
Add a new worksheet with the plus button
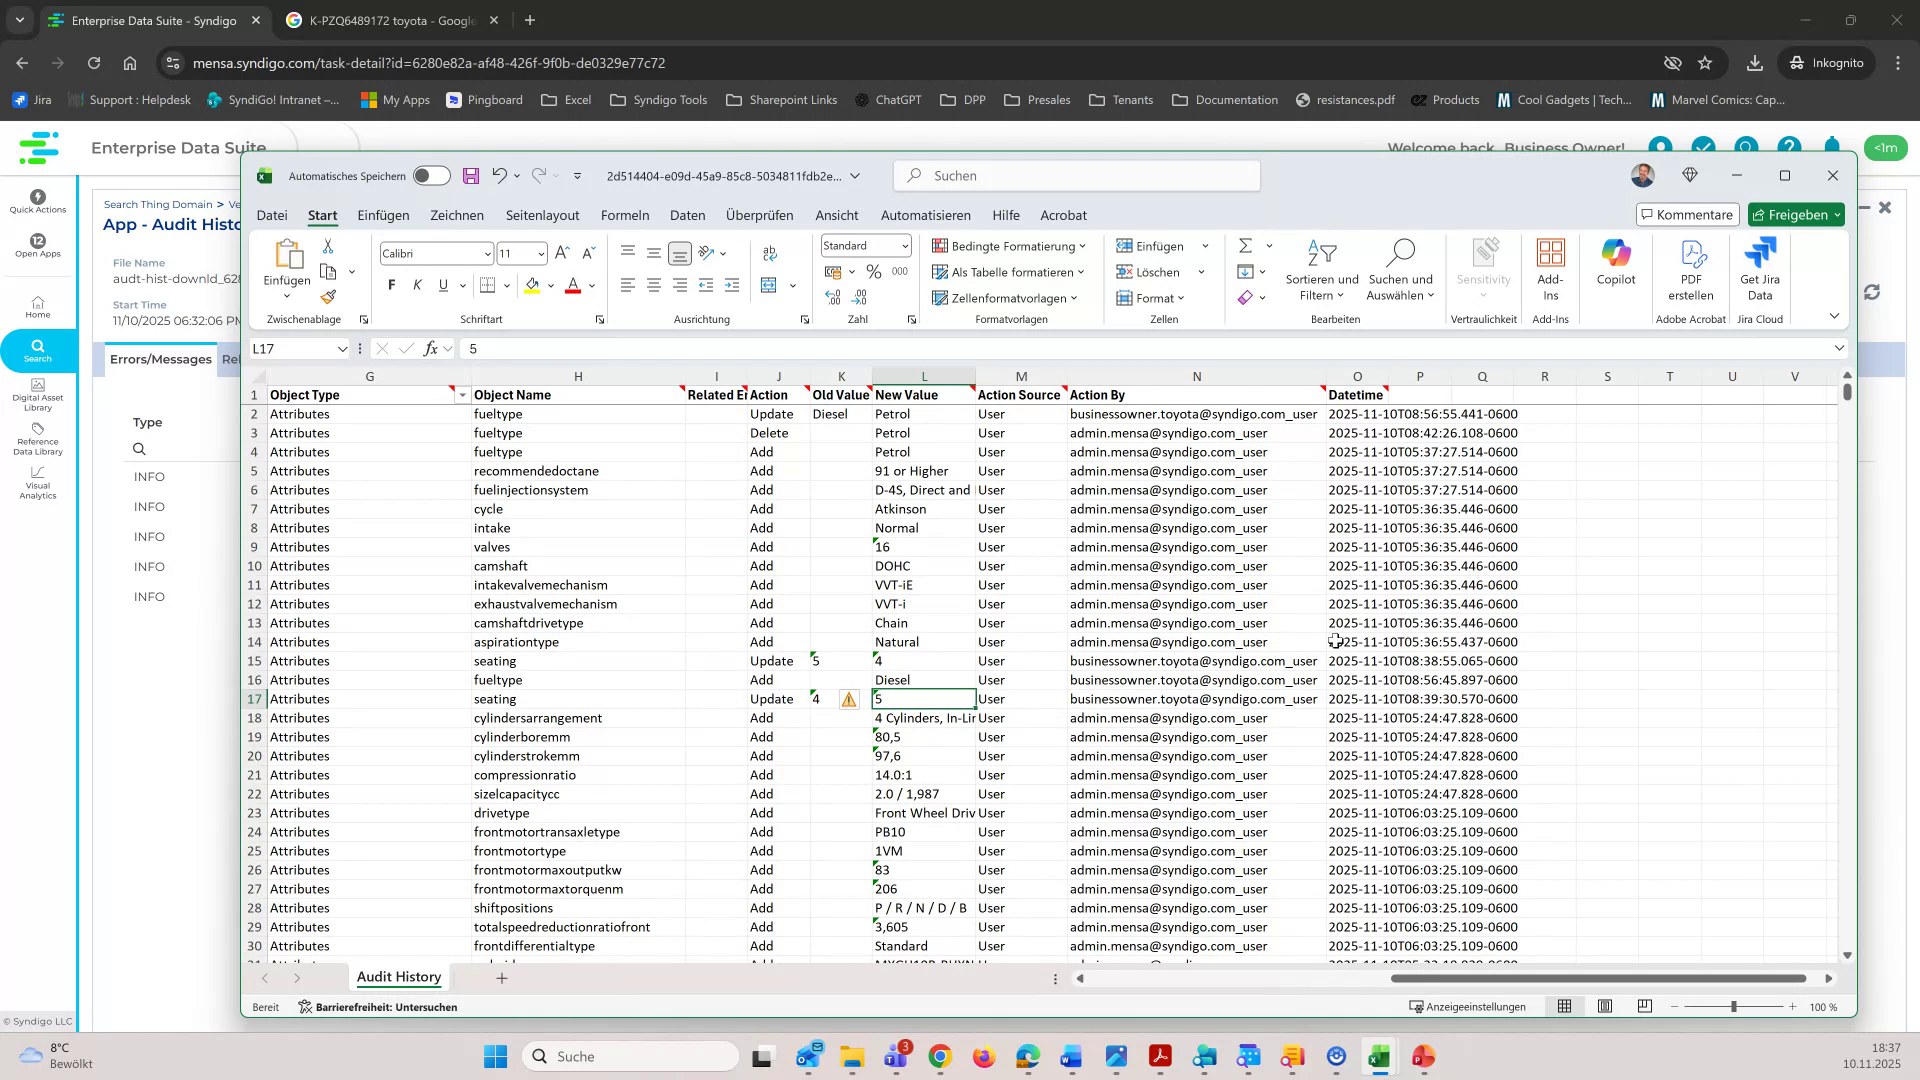[x=501, y=978]
